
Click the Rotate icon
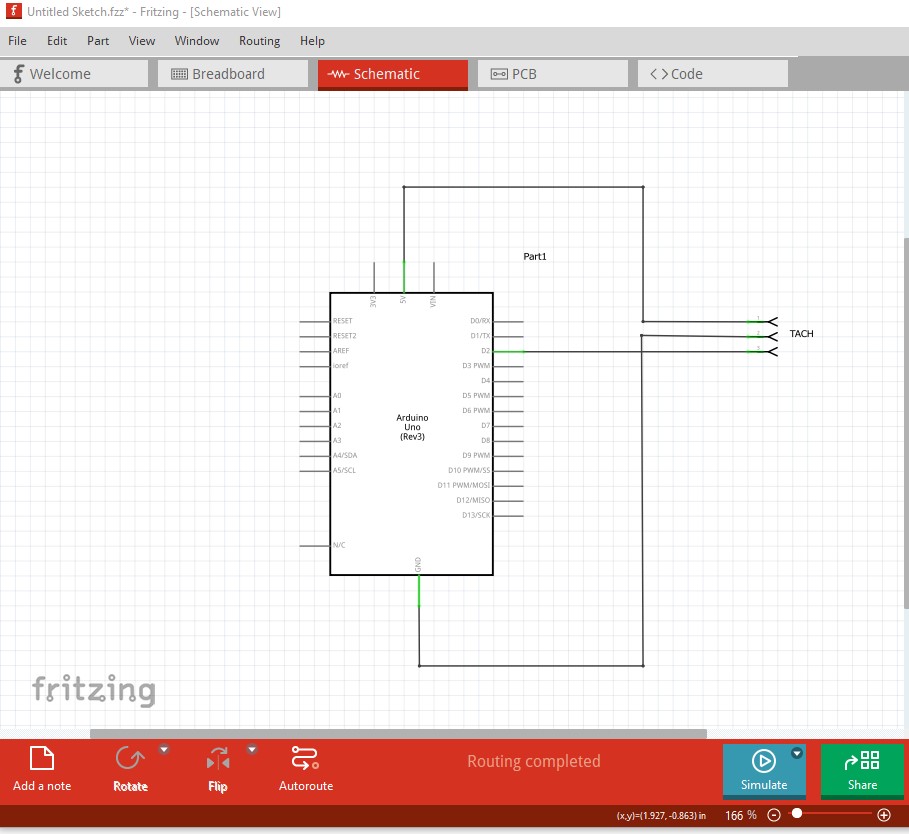(130, 758)
